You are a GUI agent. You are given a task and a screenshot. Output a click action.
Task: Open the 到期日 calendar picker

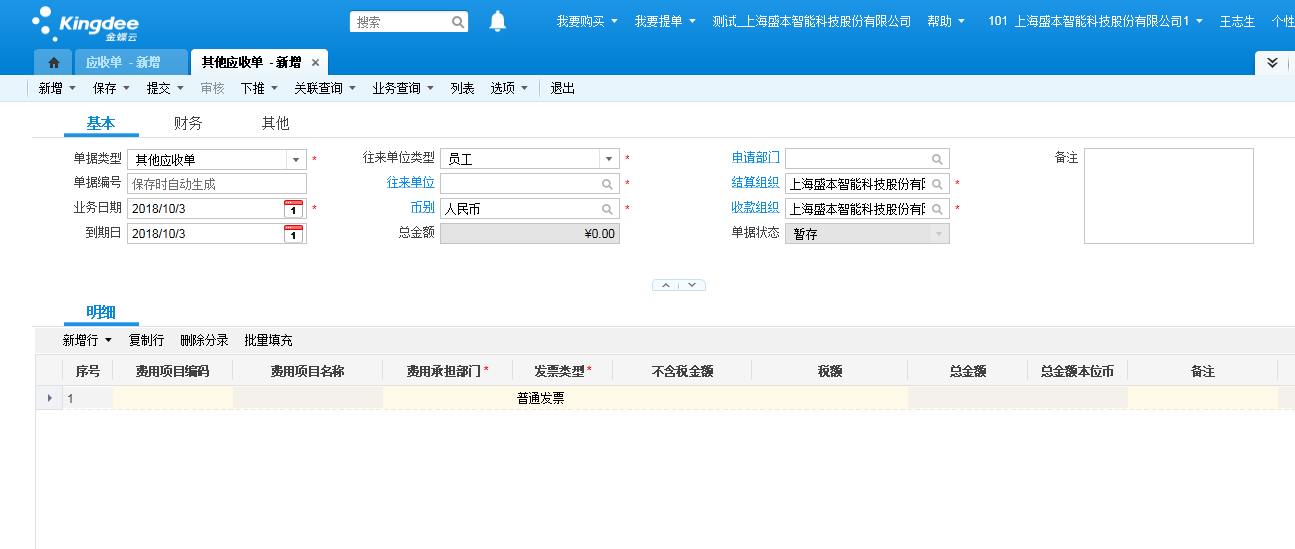point(293,234)
